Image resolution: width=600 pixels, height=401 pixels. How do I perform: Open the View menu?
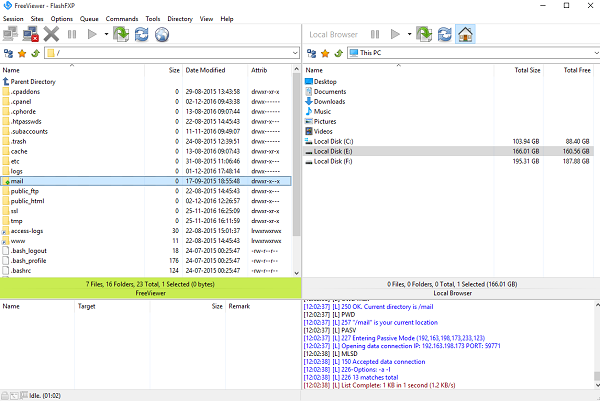[206, 19]
